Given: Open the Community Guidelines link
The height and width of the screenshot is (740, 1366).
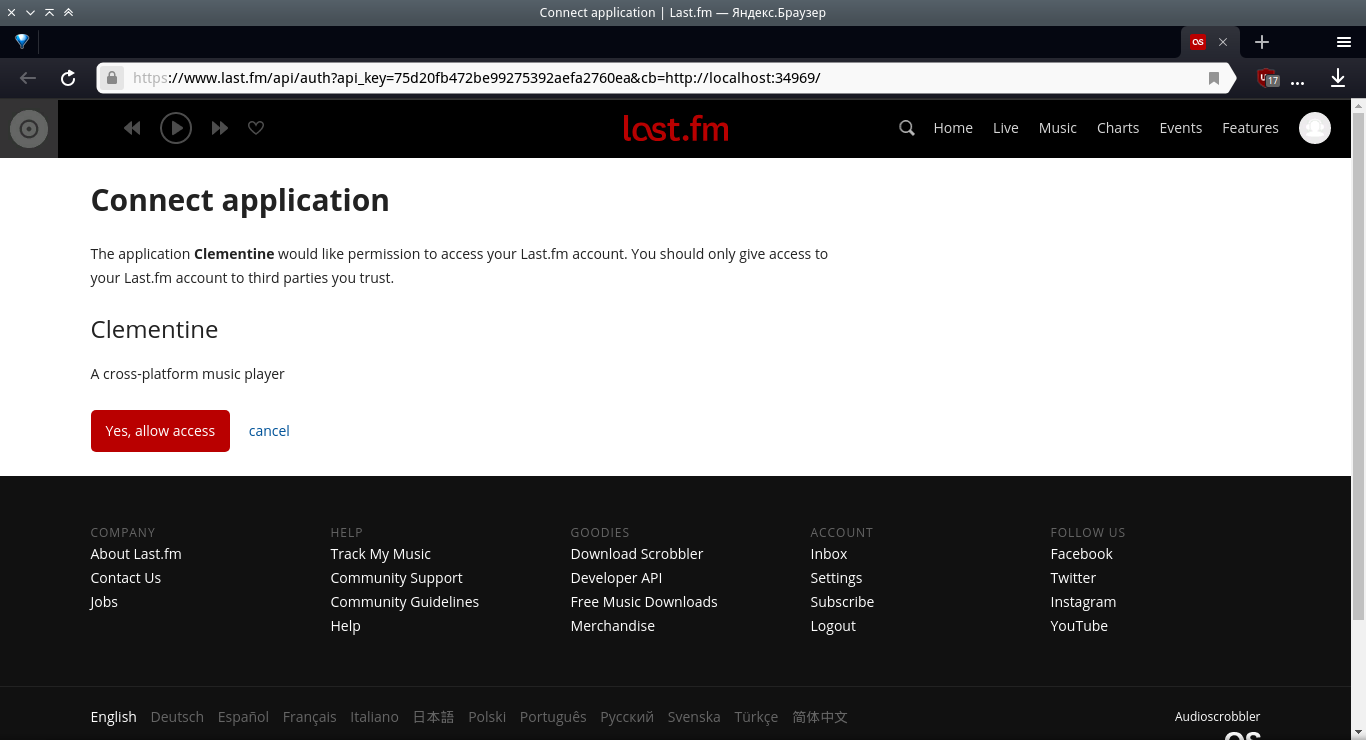Looking at the screenshot, I should click(x=405, y=602).
